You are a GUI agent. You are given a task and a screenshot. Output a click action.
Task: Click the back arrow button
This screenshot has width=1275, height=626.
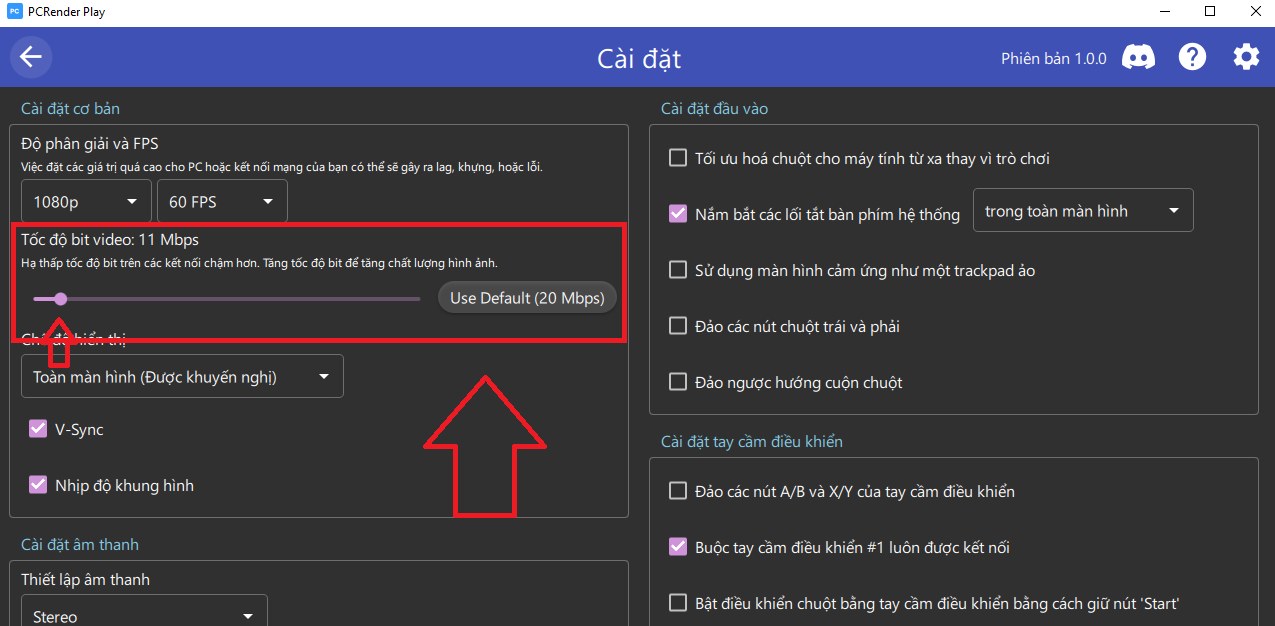pos(31,57)
